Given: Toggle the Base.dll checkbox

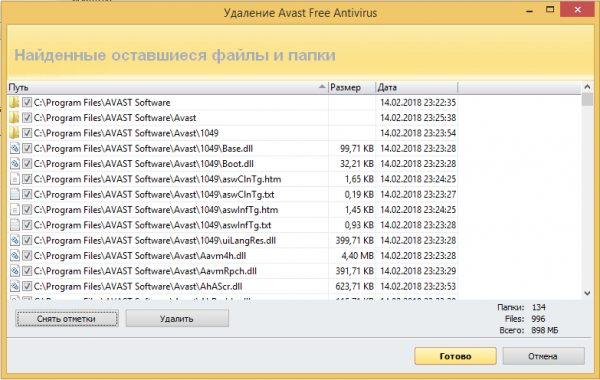Looking at the screenshot, I should (x=27, y=148).
